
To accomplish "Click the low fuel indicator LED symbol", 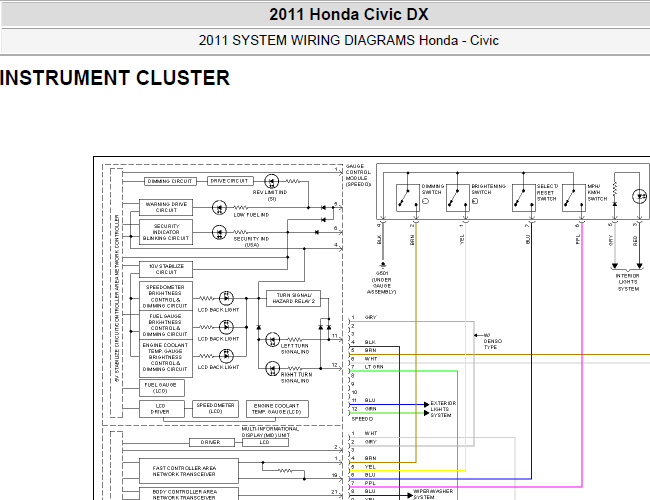I will coord(219,207).
